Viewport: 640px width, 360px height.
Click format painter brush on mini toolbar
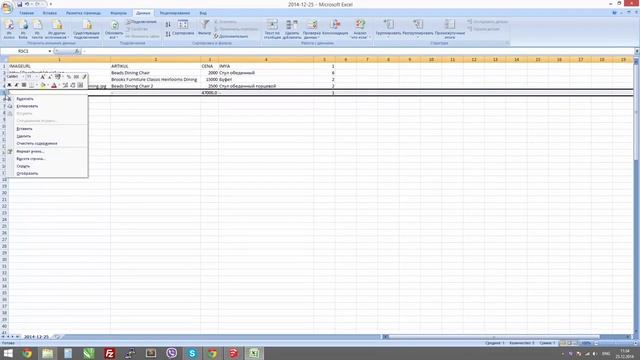pyautogui.click(x=84, y=77)
